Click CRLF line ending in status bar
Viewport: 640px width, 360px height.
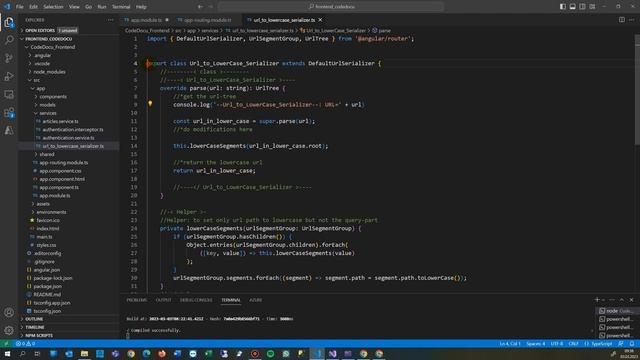coord(573,344)
